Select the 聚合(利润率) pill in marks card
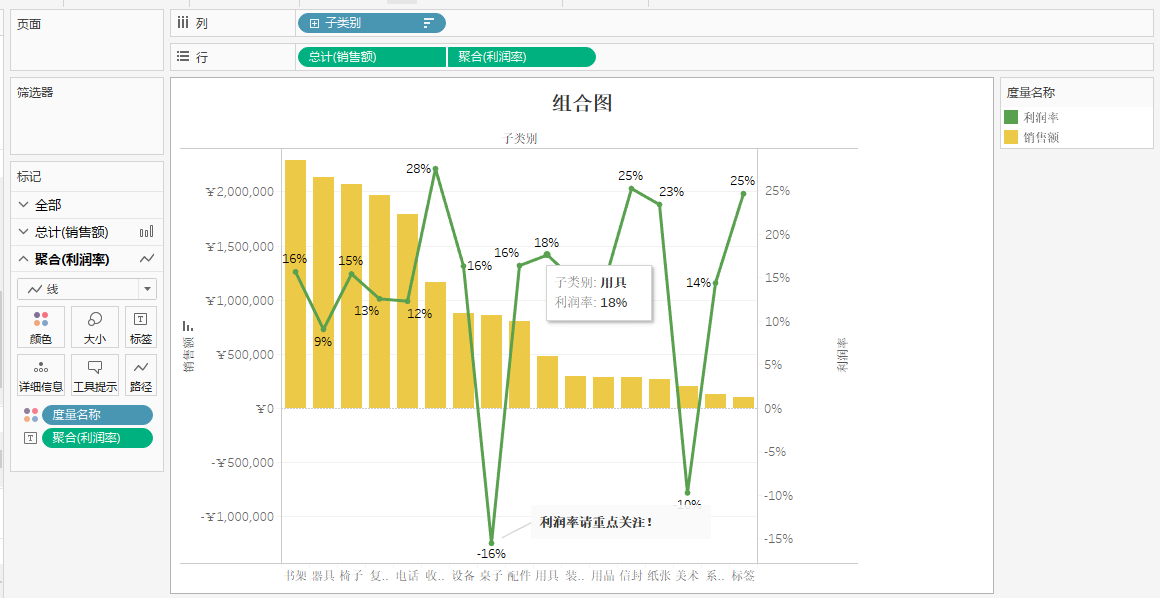The image size is (1160, 598). pyautogui.click(x=98, y=438)
